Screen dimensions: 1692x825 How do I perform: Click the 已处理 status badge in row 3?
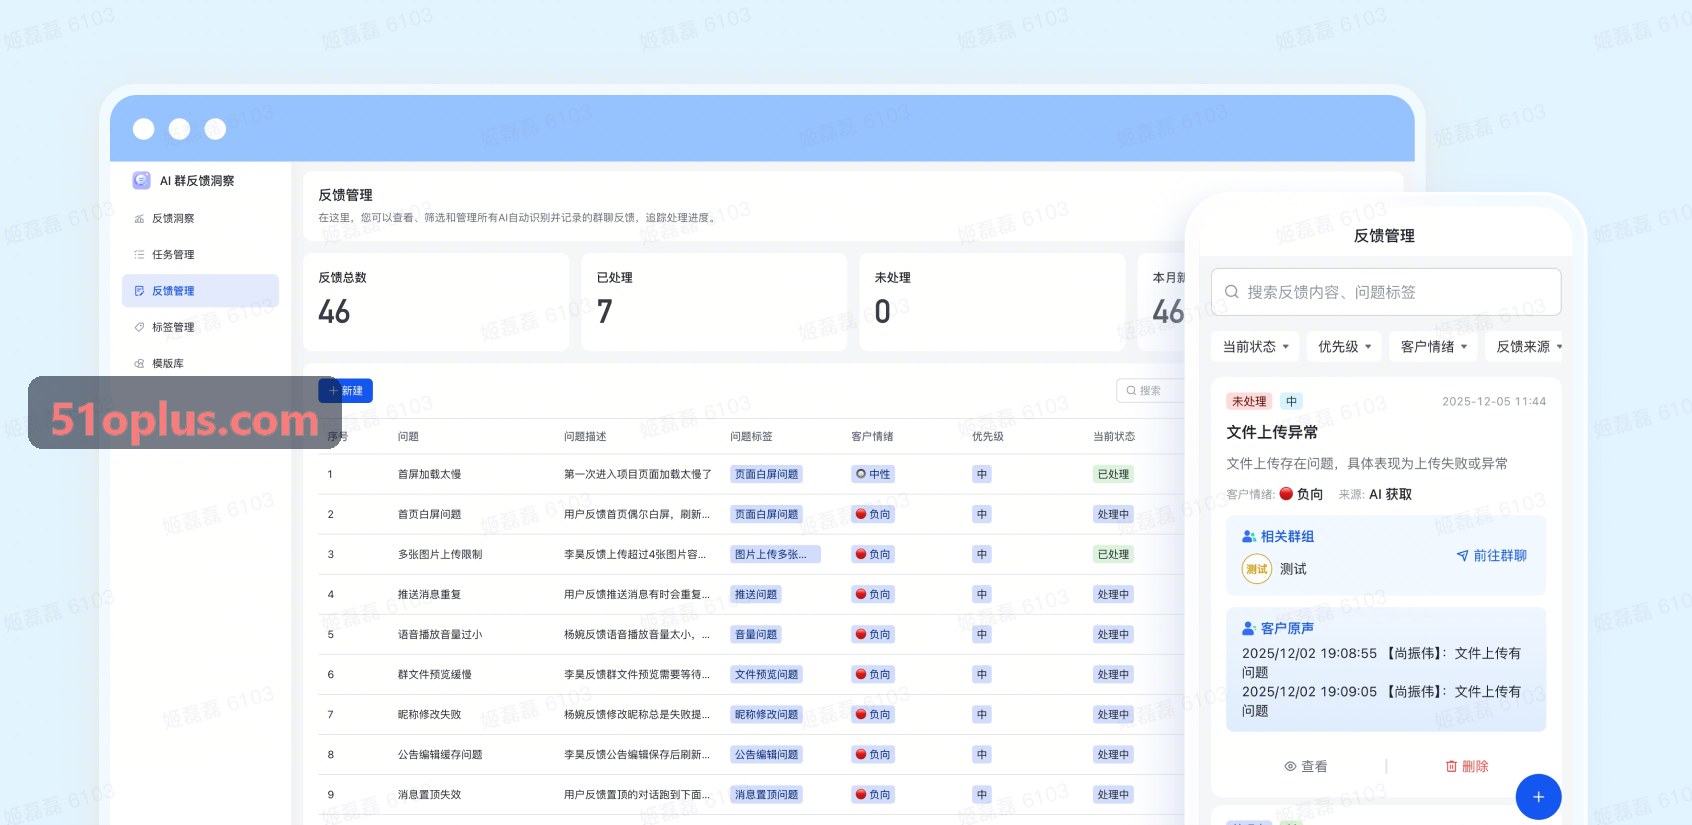[1113, 554]
